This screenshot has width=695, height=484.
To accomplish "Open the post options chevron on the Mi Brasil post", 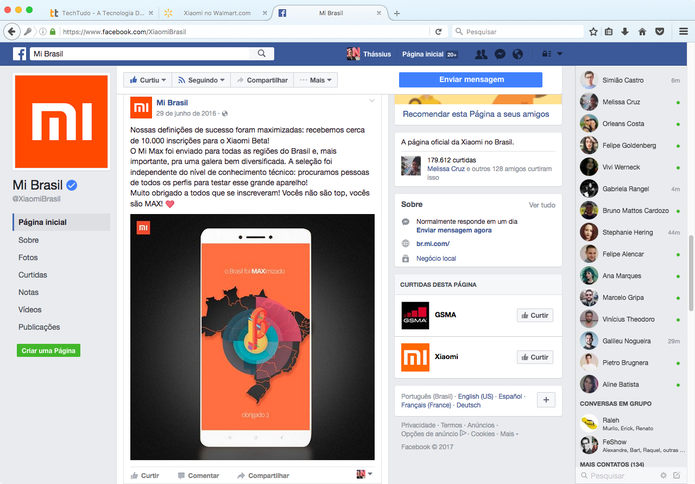I will (372, 101).
